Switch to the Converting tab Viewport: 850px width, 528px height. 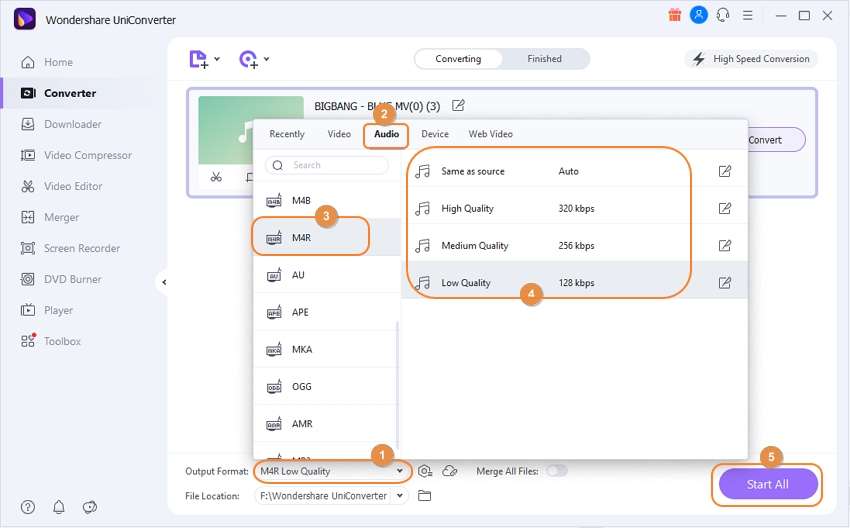click(458, 59)
